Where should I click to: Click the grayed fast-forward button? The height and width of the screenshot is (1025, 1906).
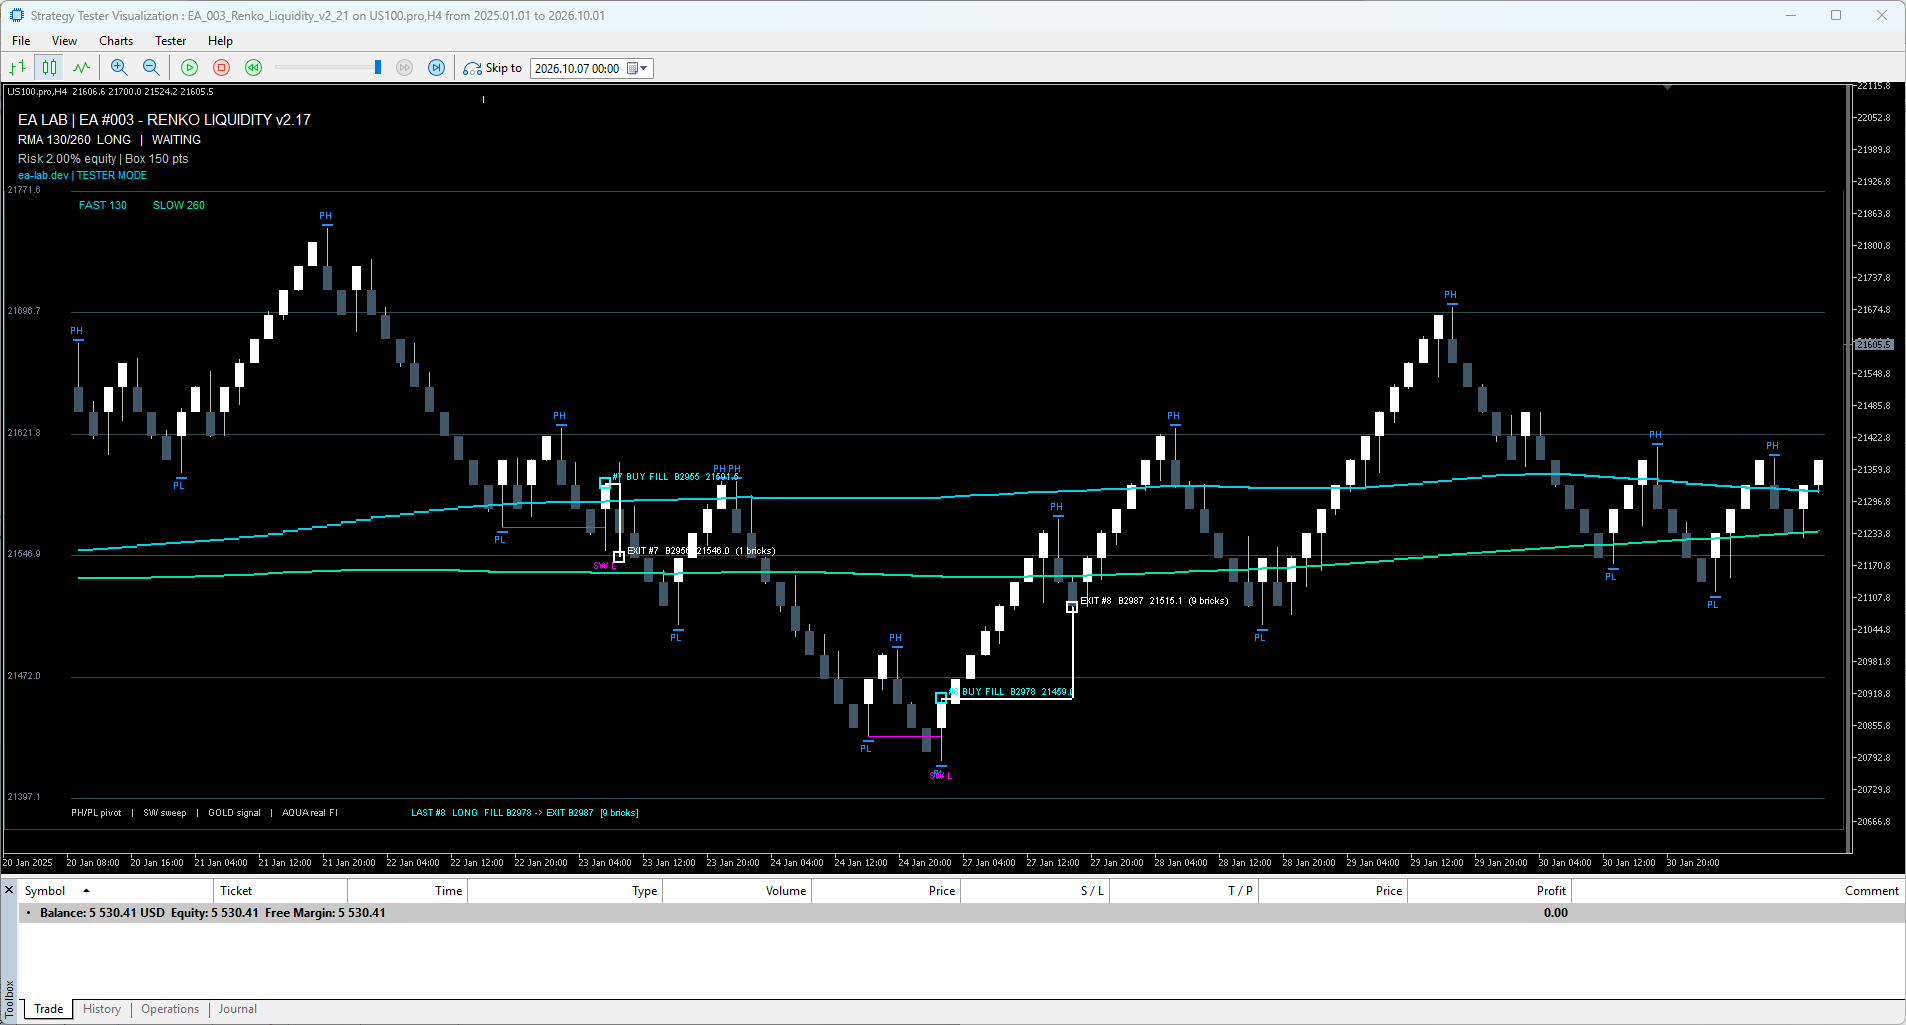(x=404, y=68)
